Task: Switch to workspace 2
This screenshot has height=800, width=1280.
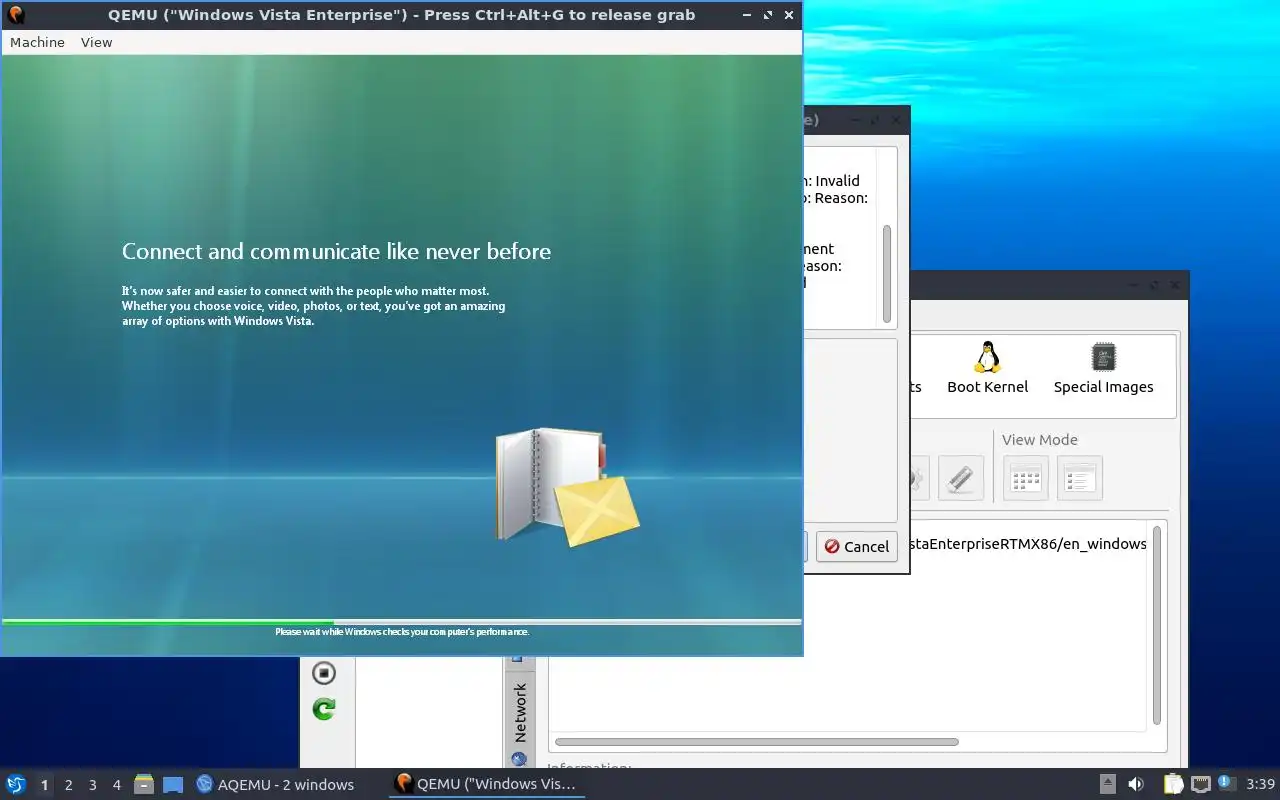Action: 68,785
